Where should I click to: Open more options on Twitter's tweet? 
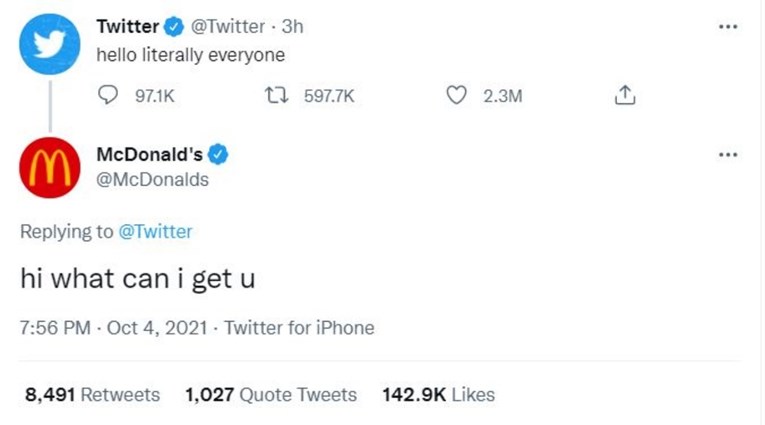[727, 27]
